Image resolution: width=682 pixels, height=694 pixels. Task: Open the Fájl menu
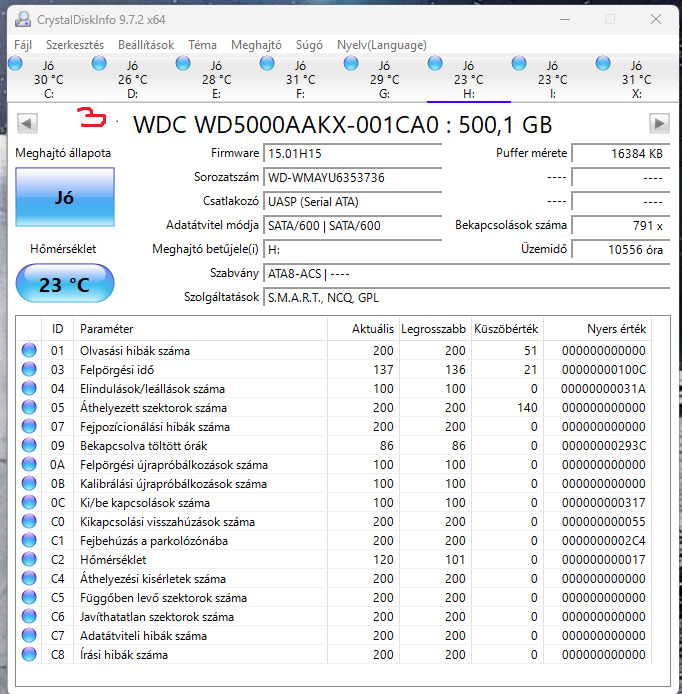[x=23, y=45]
